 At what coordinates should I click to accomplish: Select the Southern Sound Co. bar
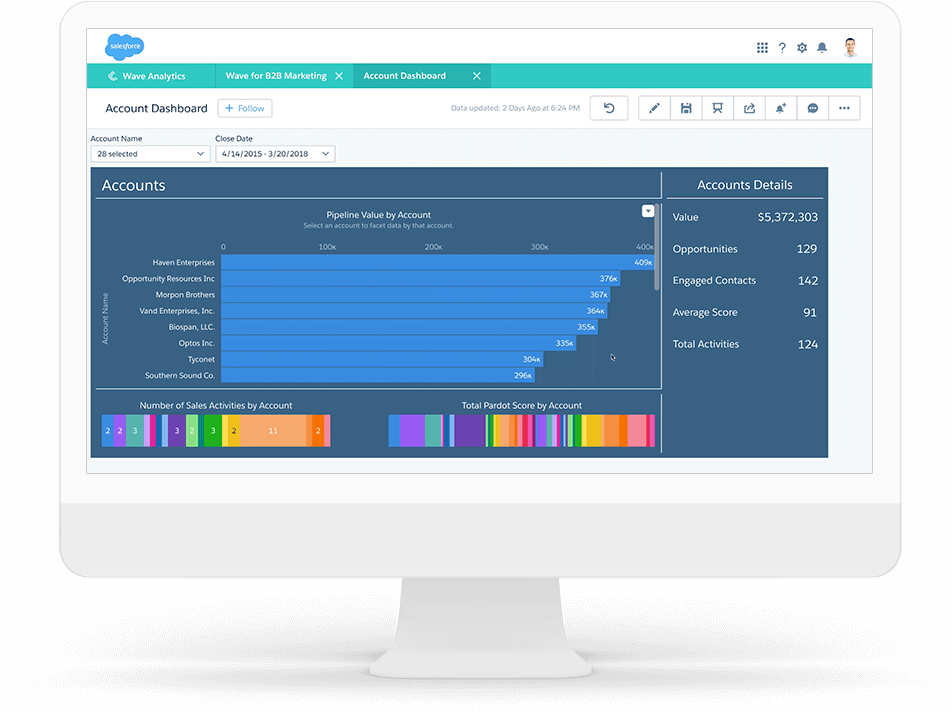click(378, 375)
